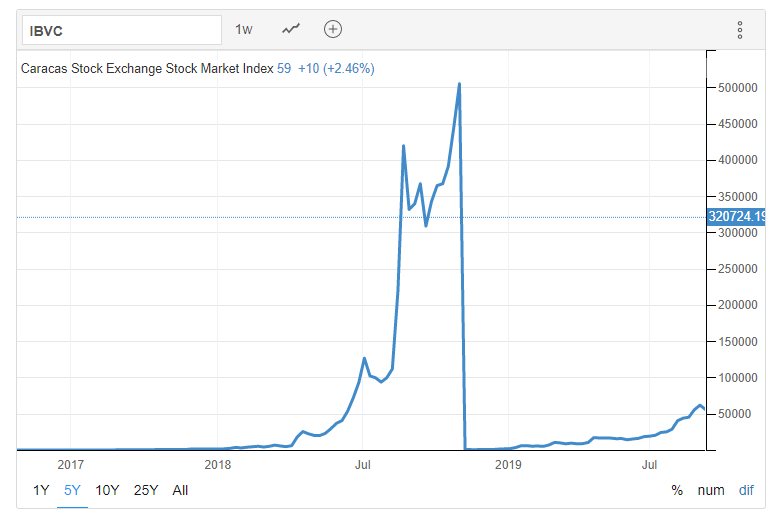Screen dimensions: 778x518
Task: Click the 250000 axis label
Action: tap(738, 269)
